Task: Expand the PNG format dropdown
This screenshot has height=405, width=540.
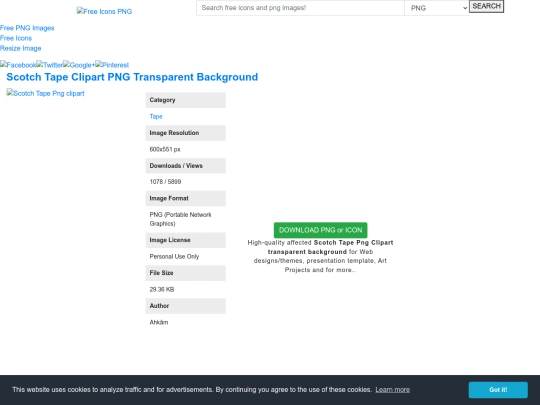Action: pyautogui.click(x=436, y=8)
